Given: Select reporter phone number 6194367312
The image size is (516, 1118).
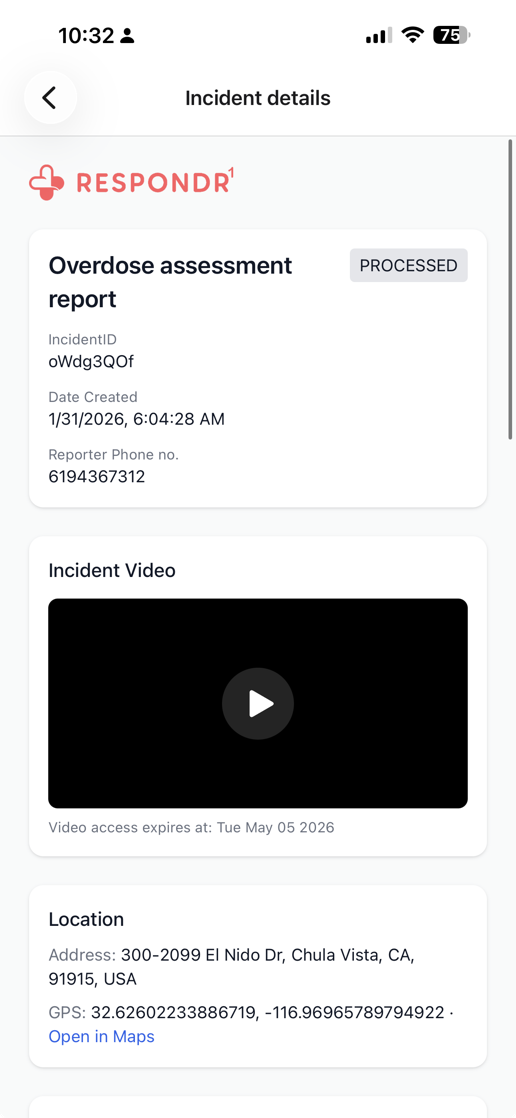Looking at the screenshot, I should tap(97, 476).
